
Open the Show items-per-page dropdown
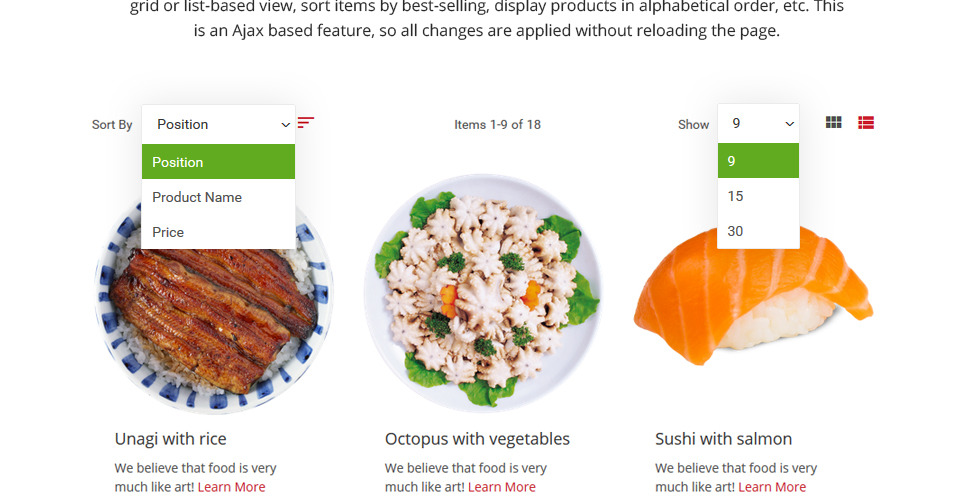(x=758, y=123)
